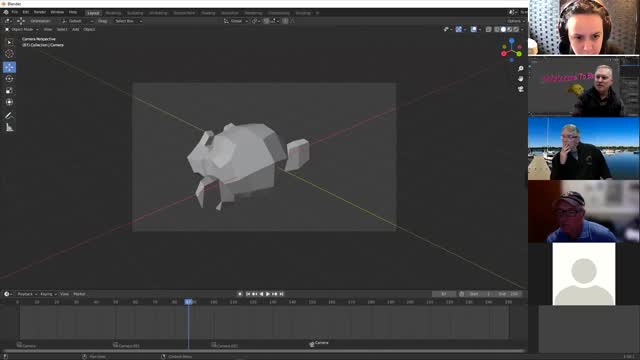Toggle the timeline preview range clock icon
The width and height of the screenshot is (640, 360).
tap(462, 294)
